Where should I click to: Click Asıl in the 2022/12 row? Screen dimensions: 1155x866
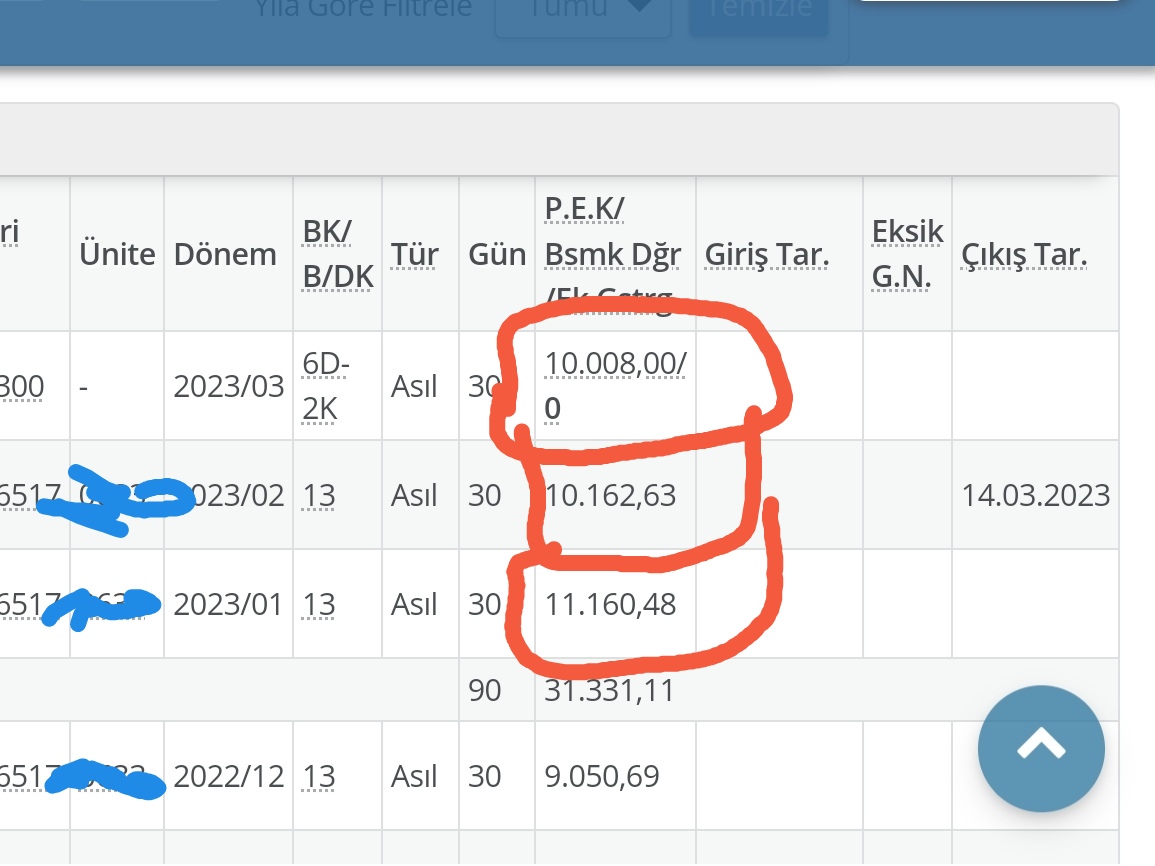[414, 776]
